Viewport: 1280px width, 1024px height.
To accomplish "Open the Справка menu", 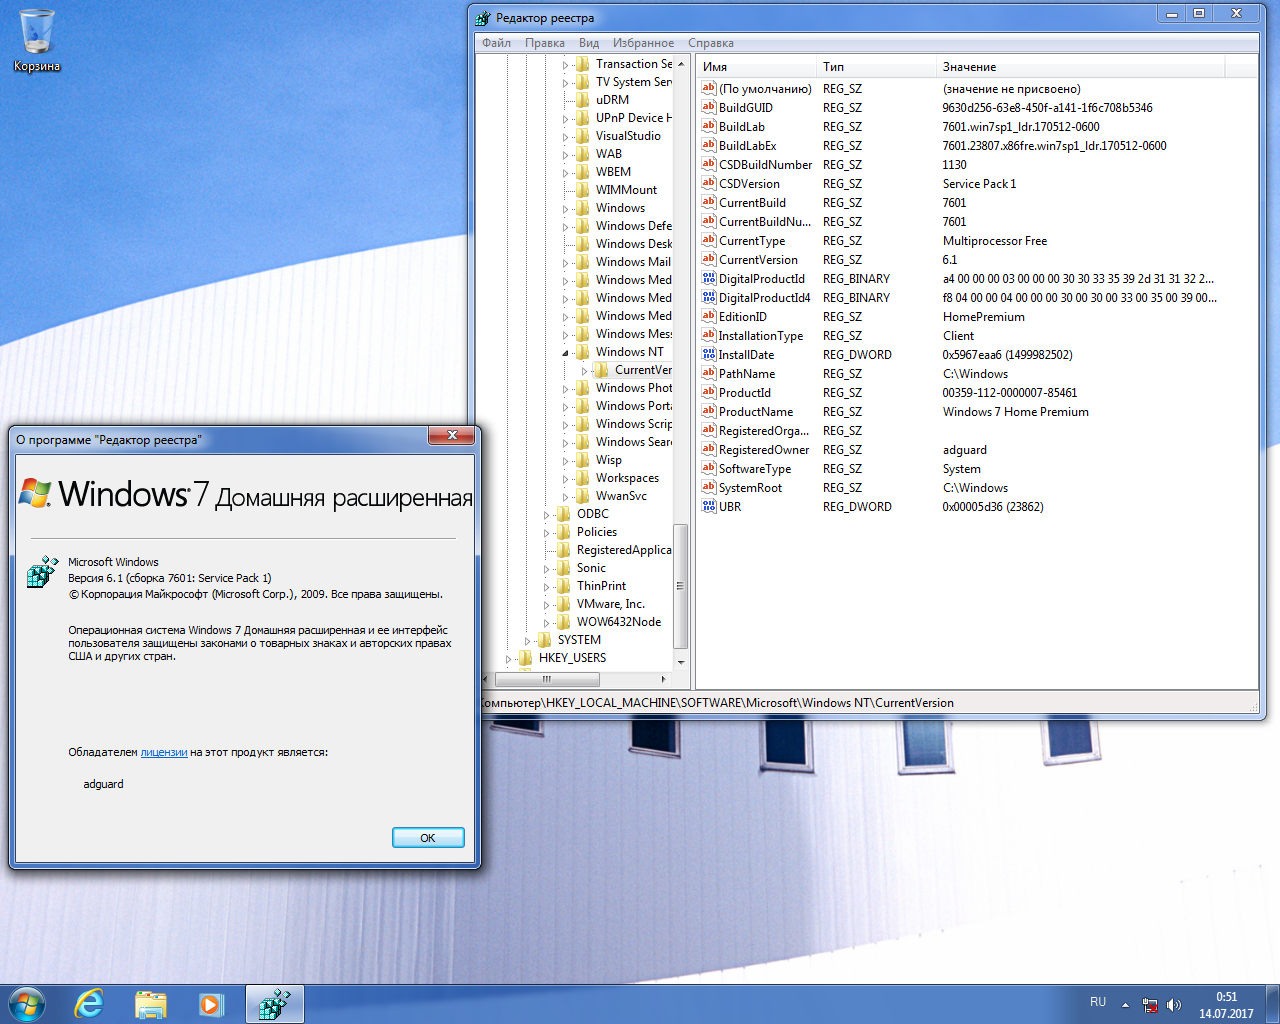I will 711,43.
